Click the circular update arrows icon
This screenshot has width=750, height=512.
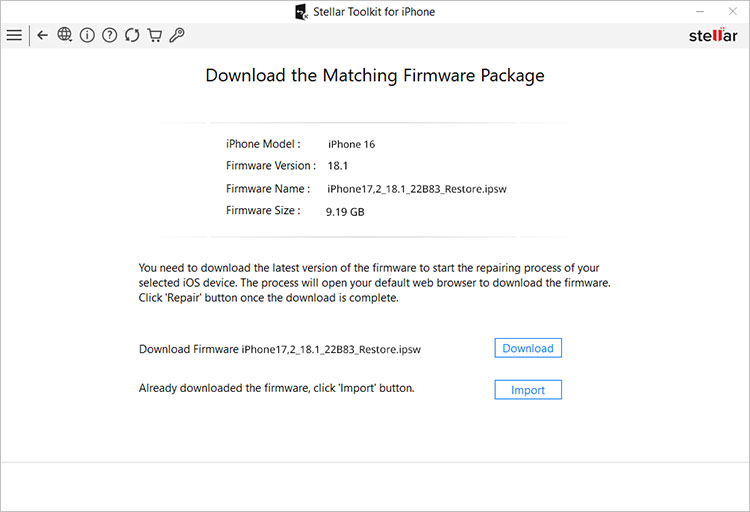coord(132,35)
